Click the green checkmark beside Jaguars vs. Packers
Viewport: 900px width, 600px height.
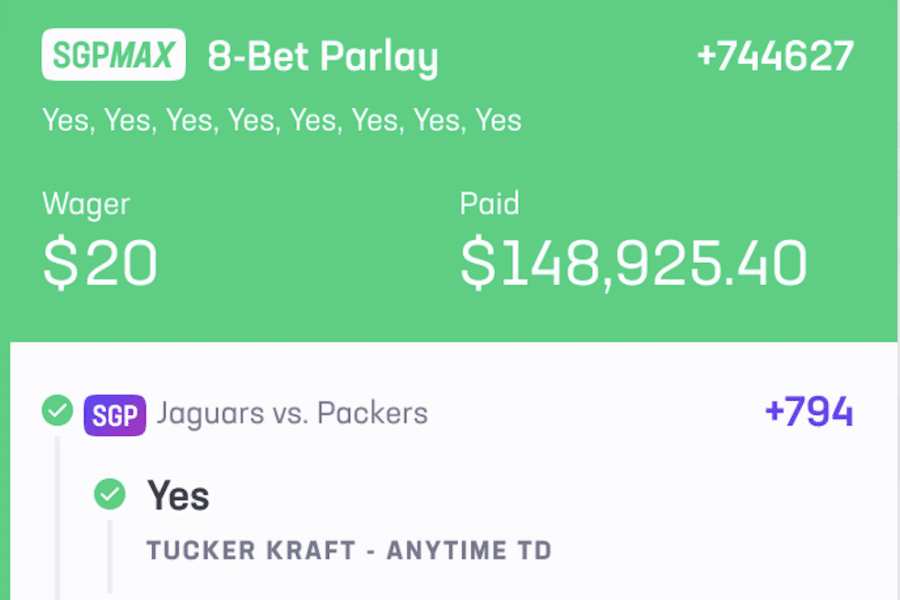tap(57, 409)
